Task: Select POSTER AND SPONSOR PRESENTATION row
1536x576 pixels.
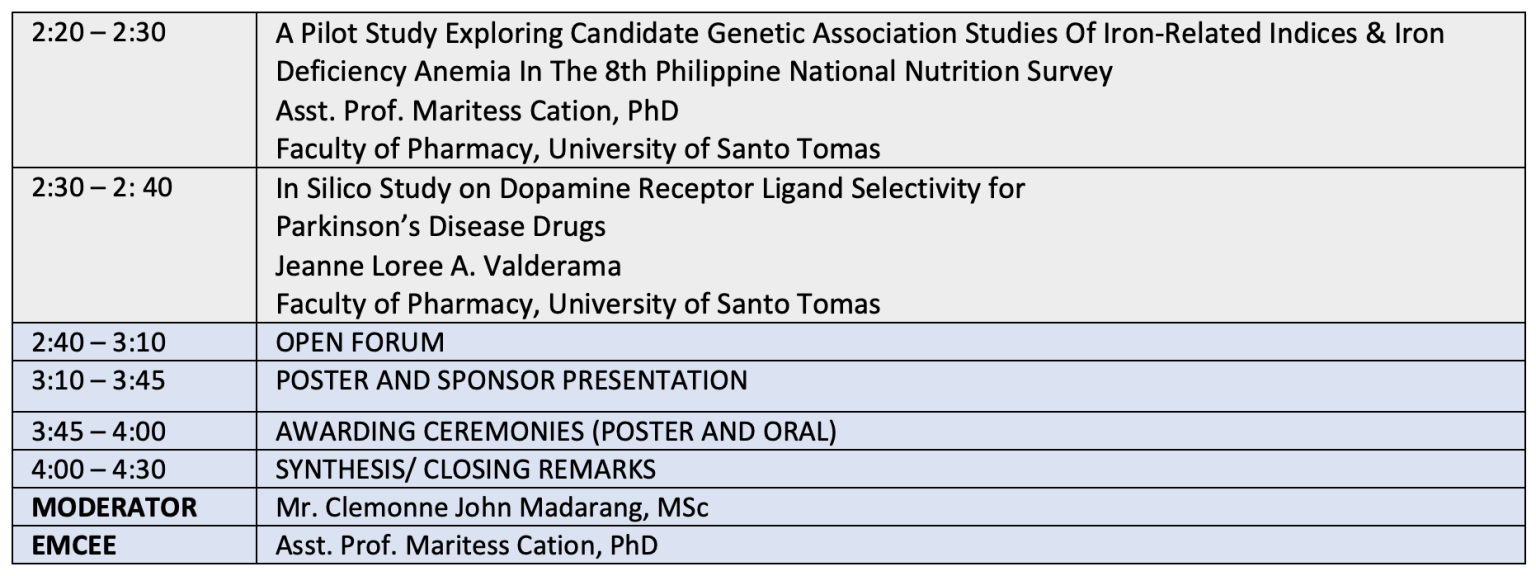Action: (x=893, y=386)
